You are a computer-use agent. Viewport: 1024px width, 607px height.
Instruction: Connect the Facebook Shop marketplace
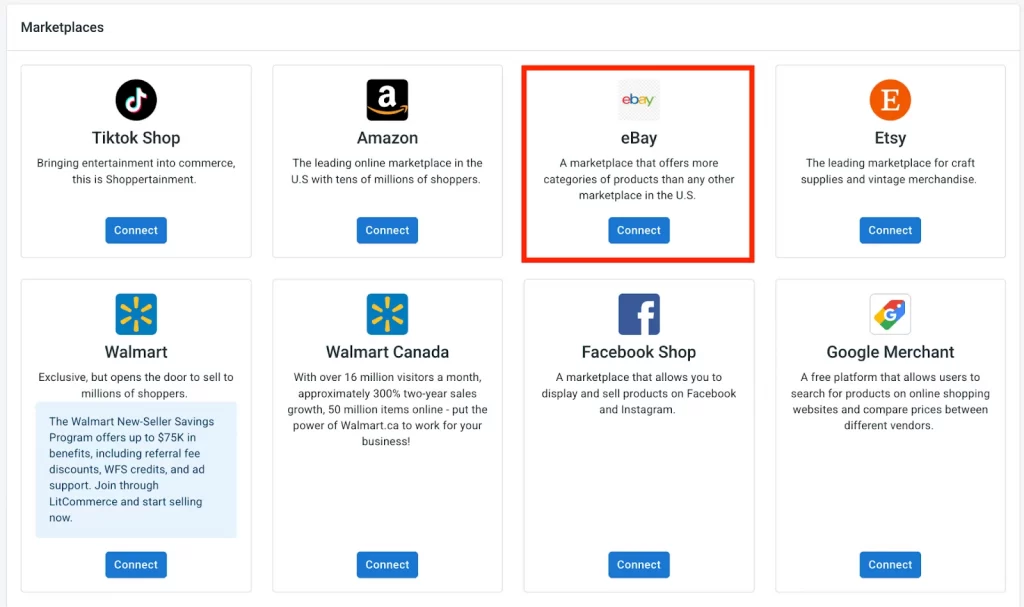[x=638, y=564]
